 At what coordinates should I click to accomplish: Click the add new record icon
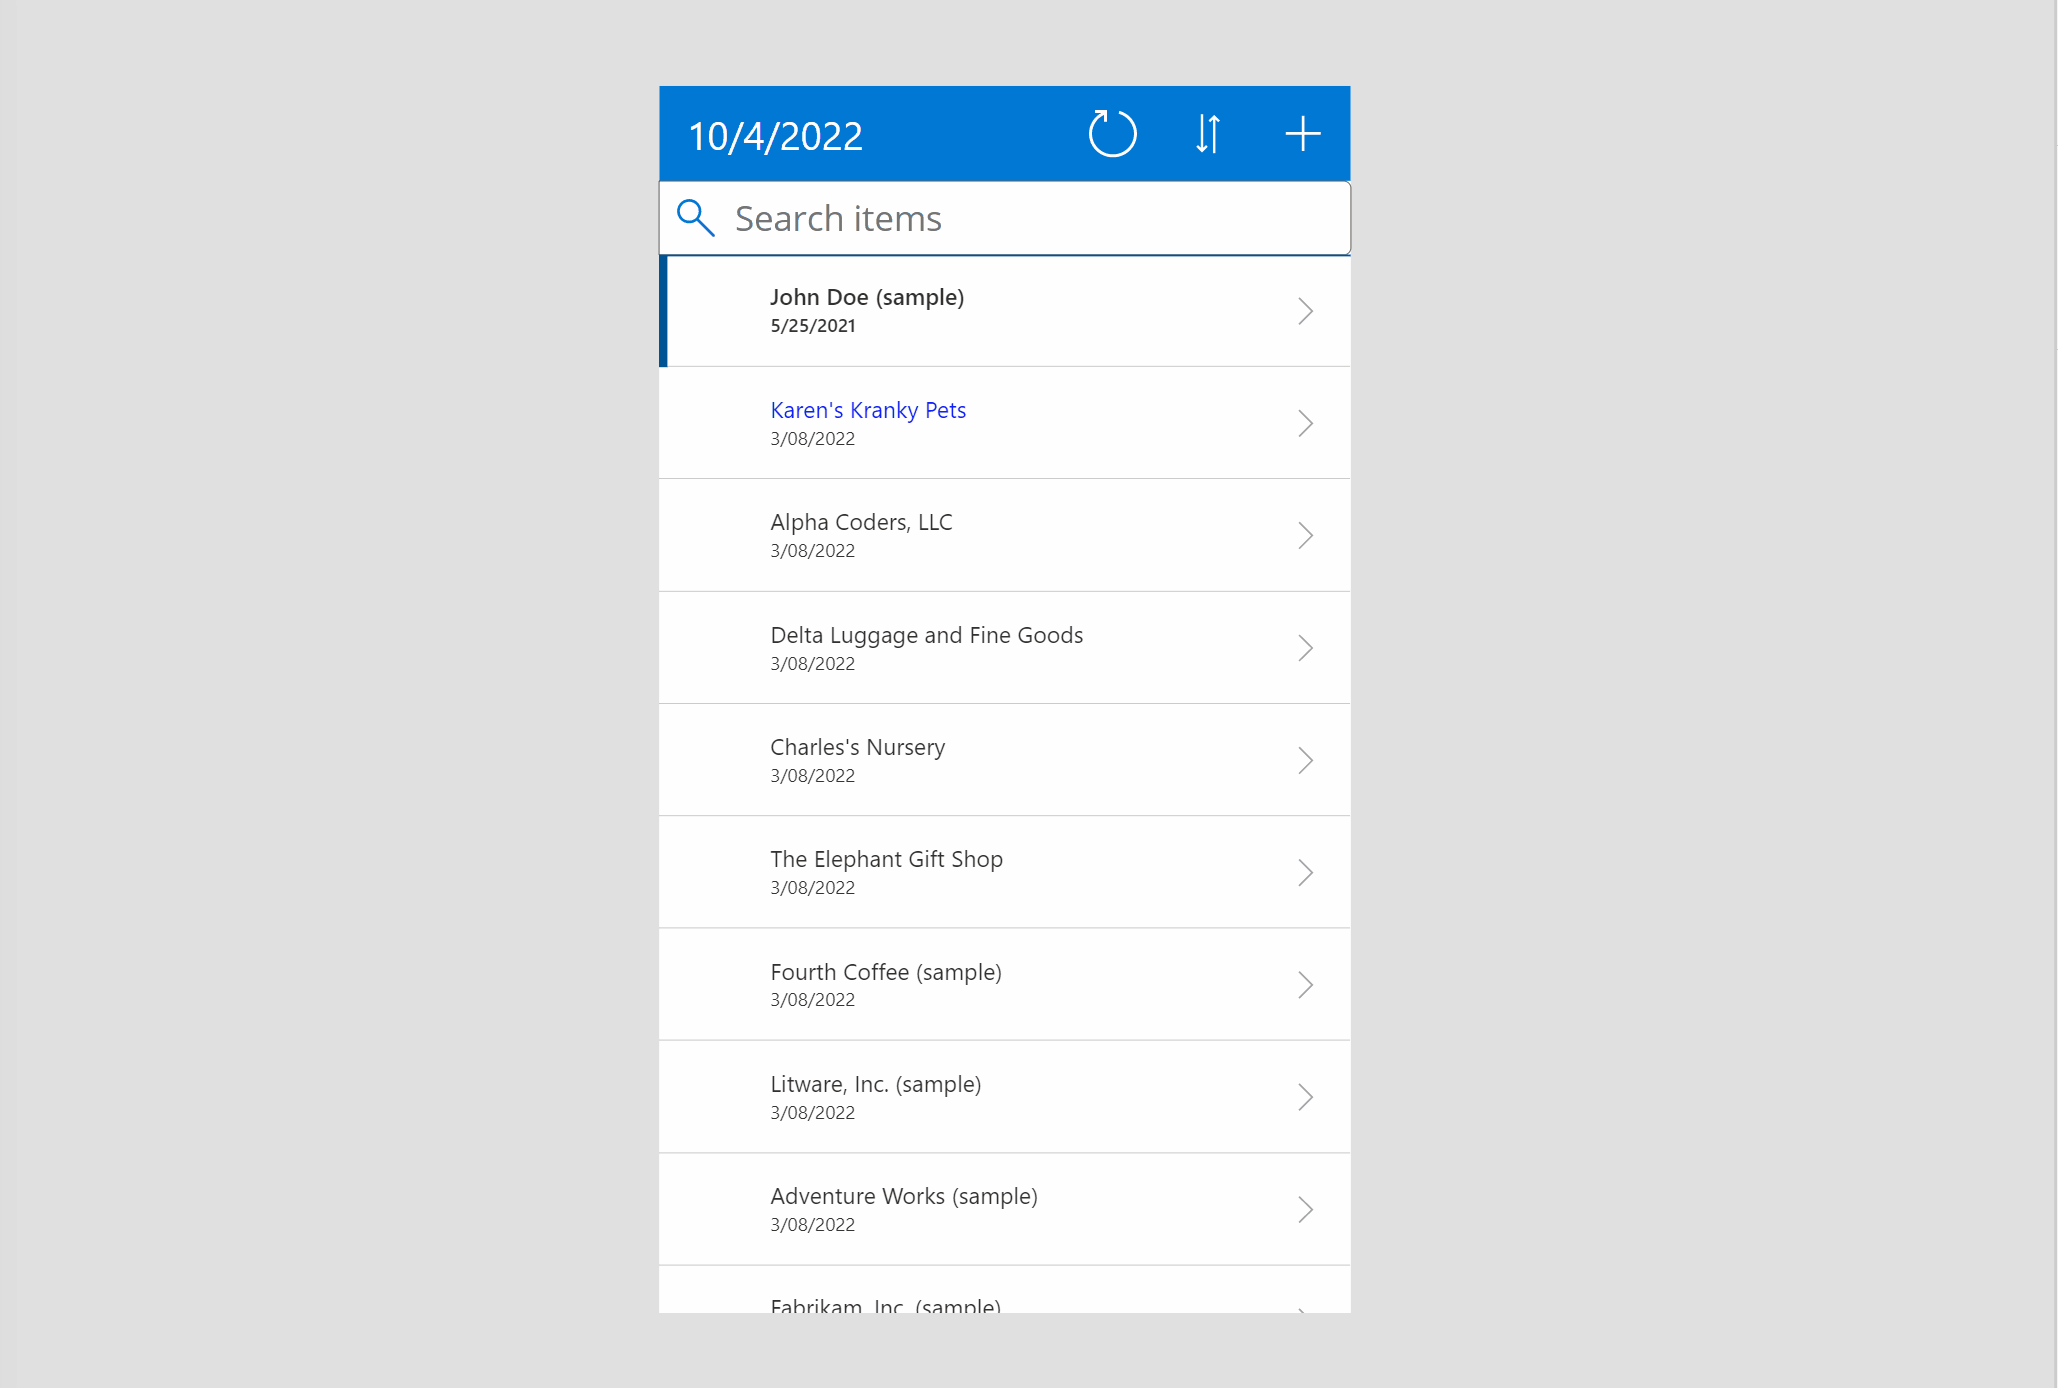pos(1302,133)
